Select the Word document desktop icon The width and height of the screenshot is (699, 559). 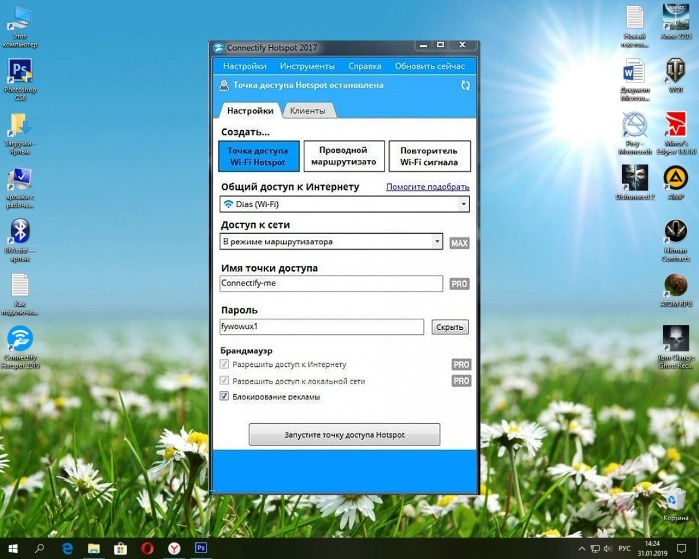635,79
